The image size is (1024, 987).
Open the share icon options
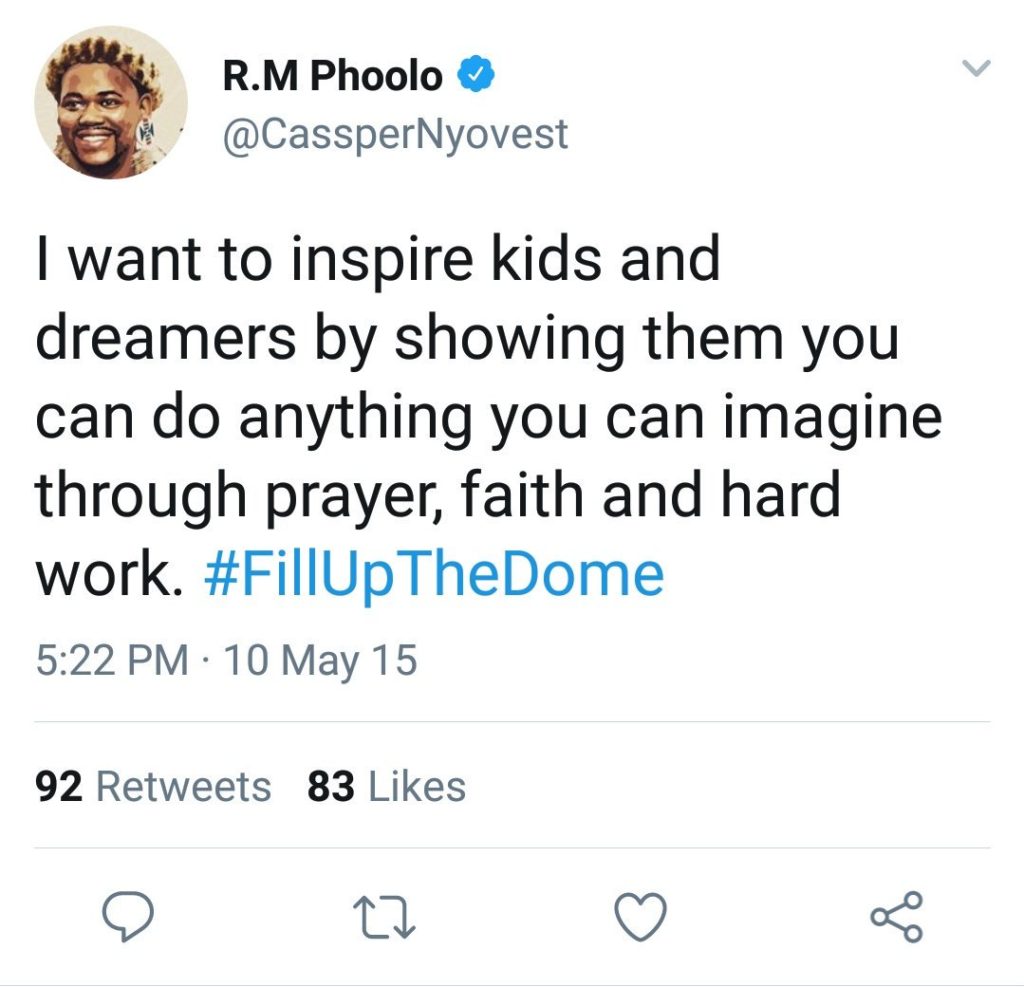[897, 916]
